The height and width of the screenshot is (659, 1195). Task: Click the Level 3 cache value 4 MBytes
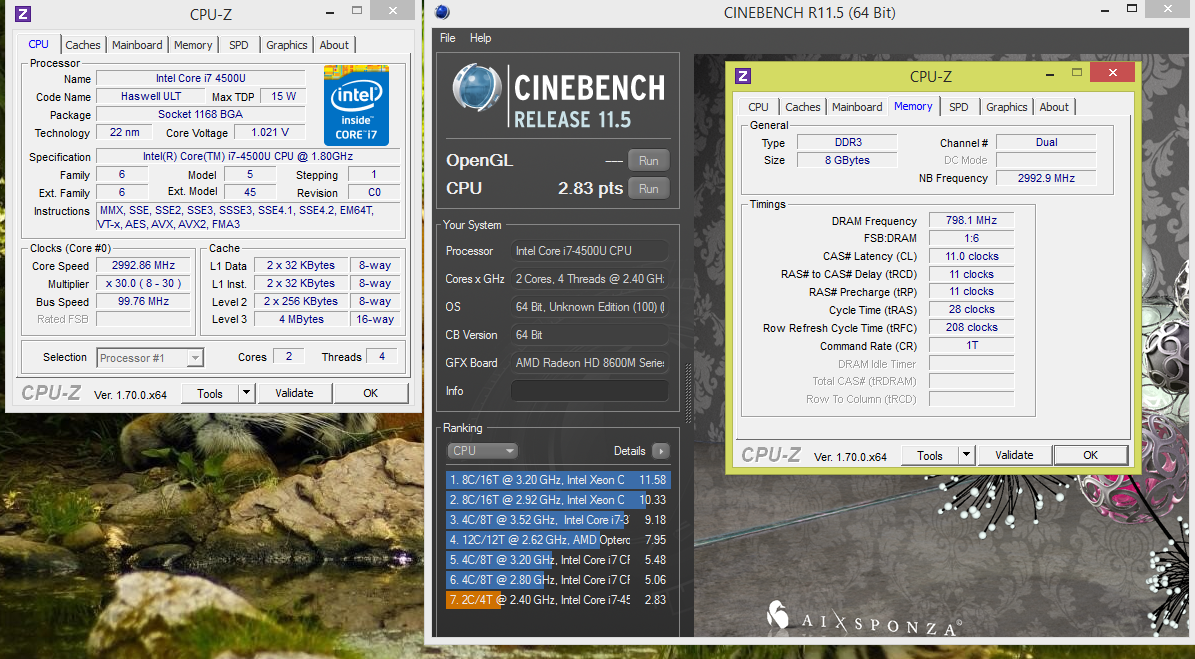pos(301,319)
